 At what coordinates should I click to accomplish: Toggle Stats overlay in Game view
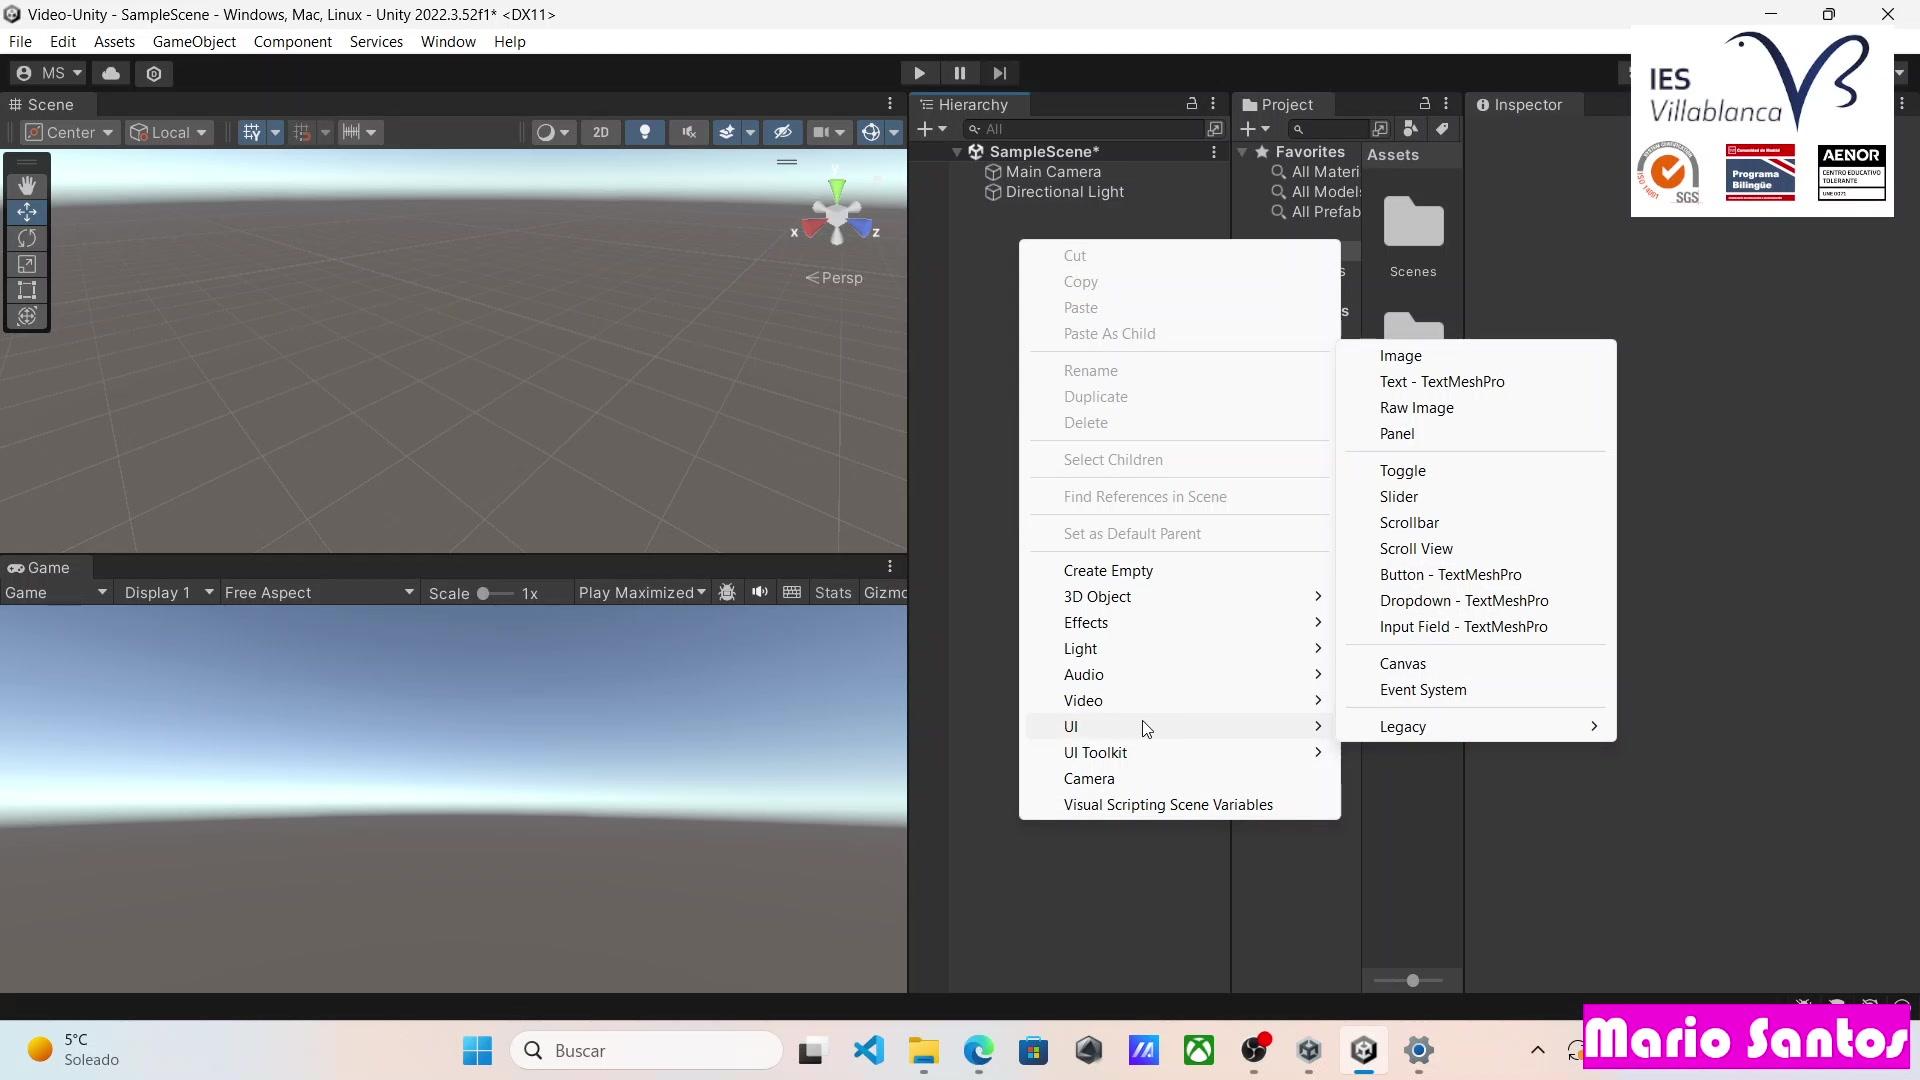coord(832,592)
